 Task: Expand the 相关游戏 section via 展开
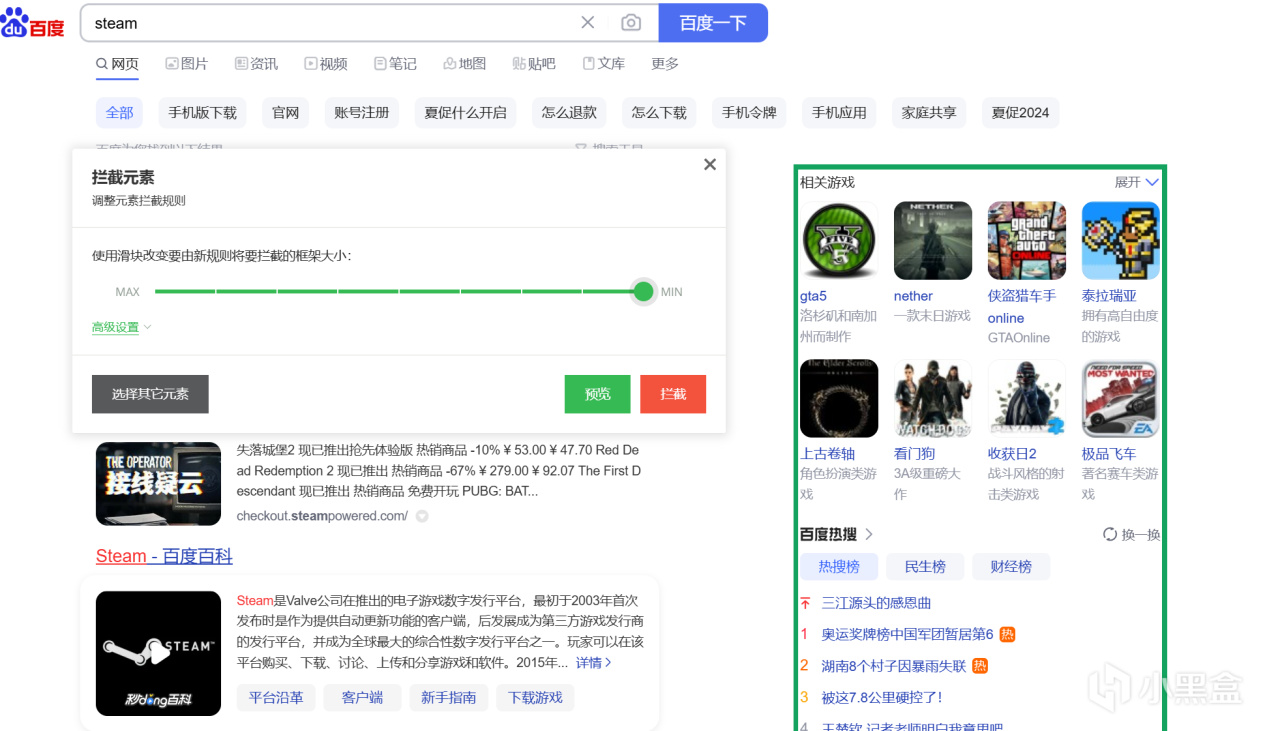coord(1137,182)
